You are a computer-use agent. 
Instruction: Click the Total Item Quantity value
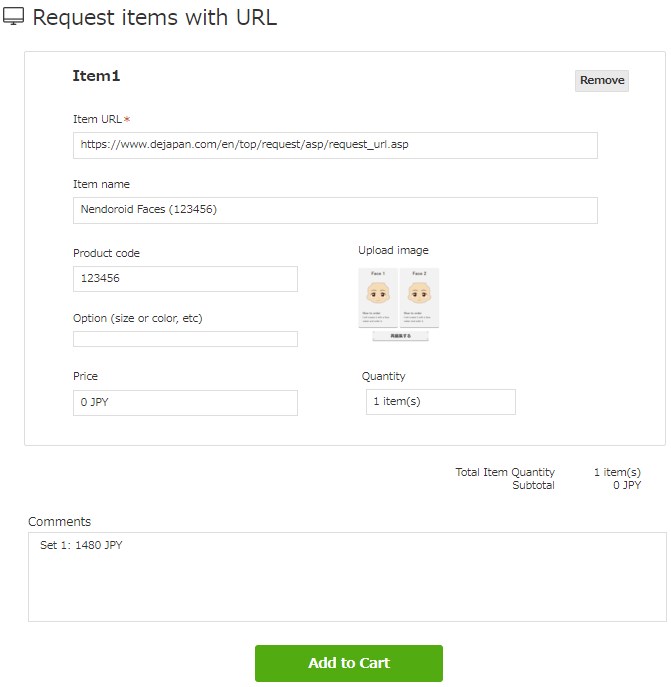tap(617, 472)
